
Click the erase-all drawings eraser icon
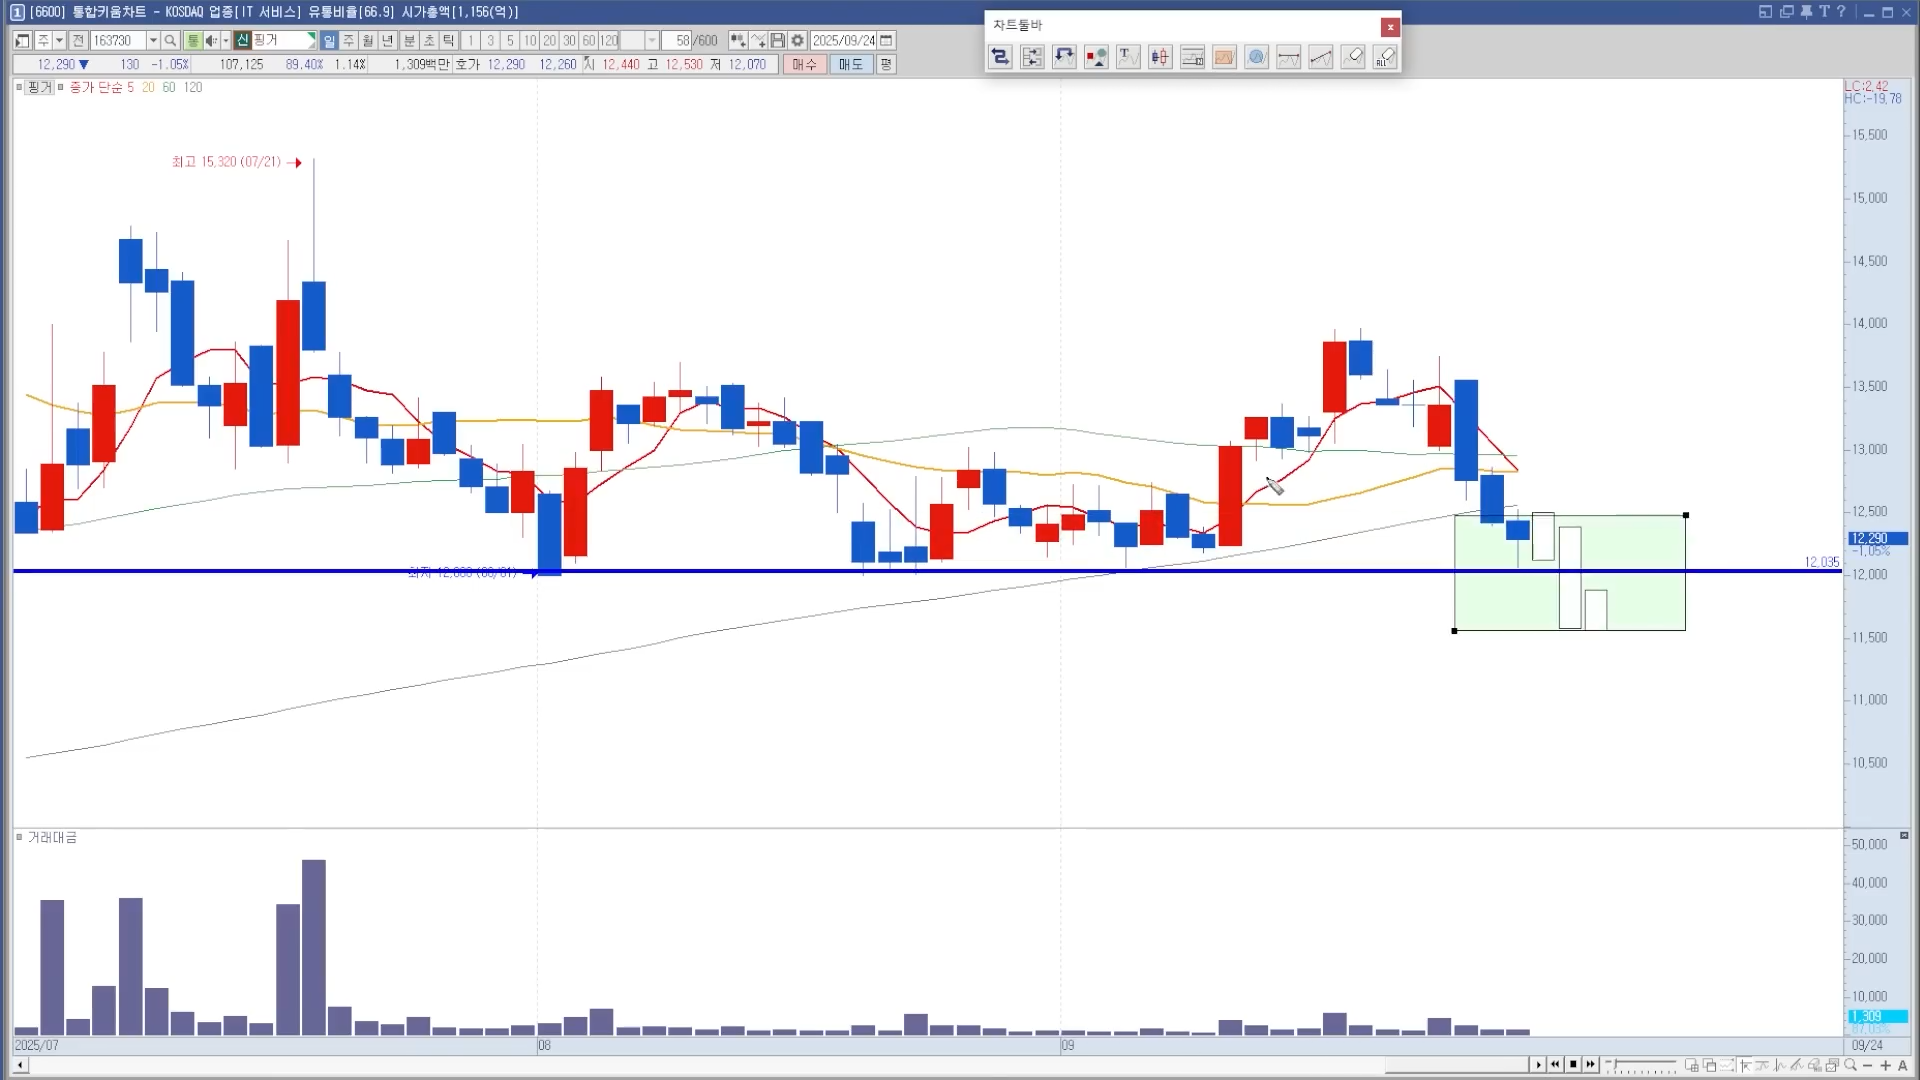coord(1385,57)
